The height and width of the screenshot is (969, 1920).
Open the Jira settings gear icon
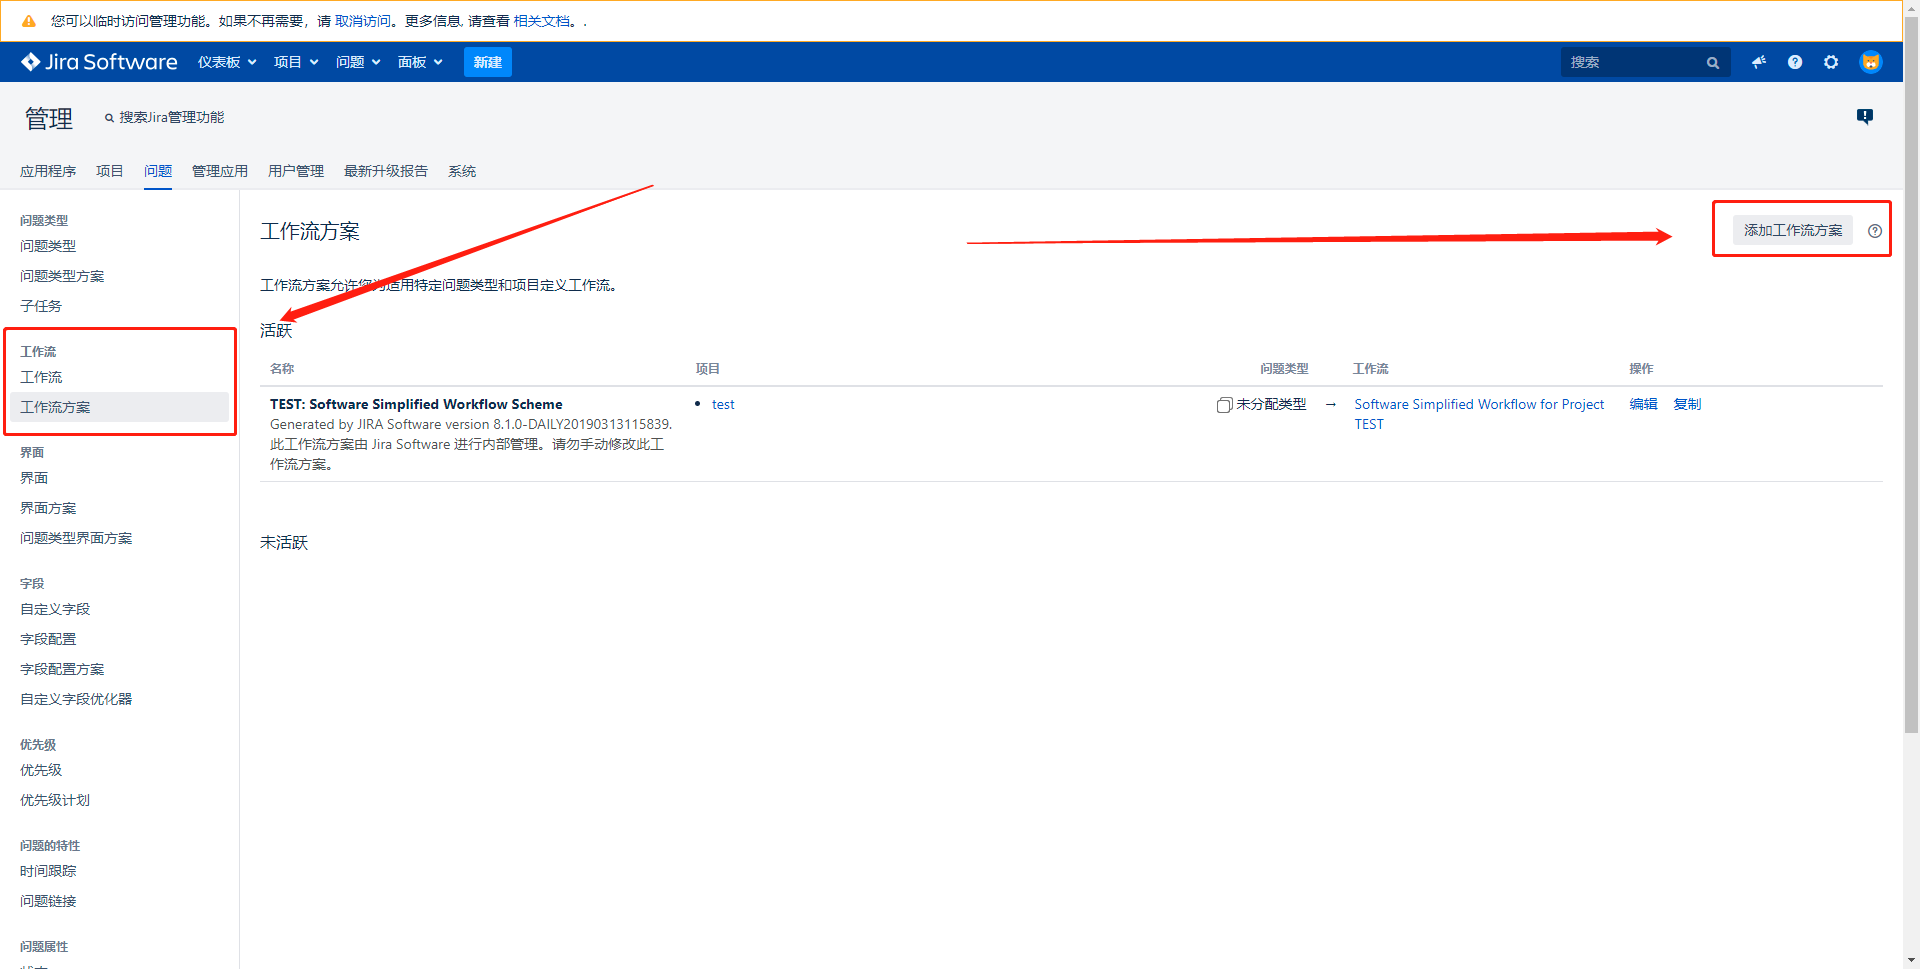tap(1831, 61)
